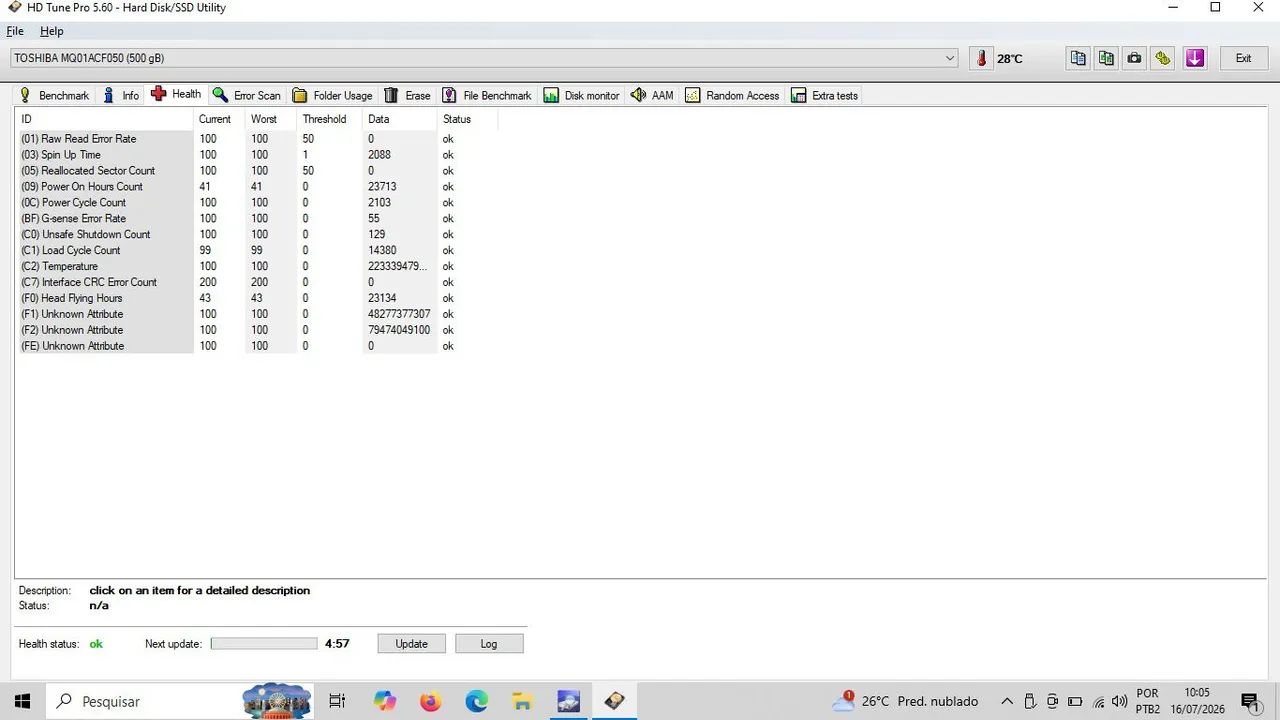Screen dimensions: 1280x720
Task: Switch to the Info tab
Action: click(x=121, y=96)
